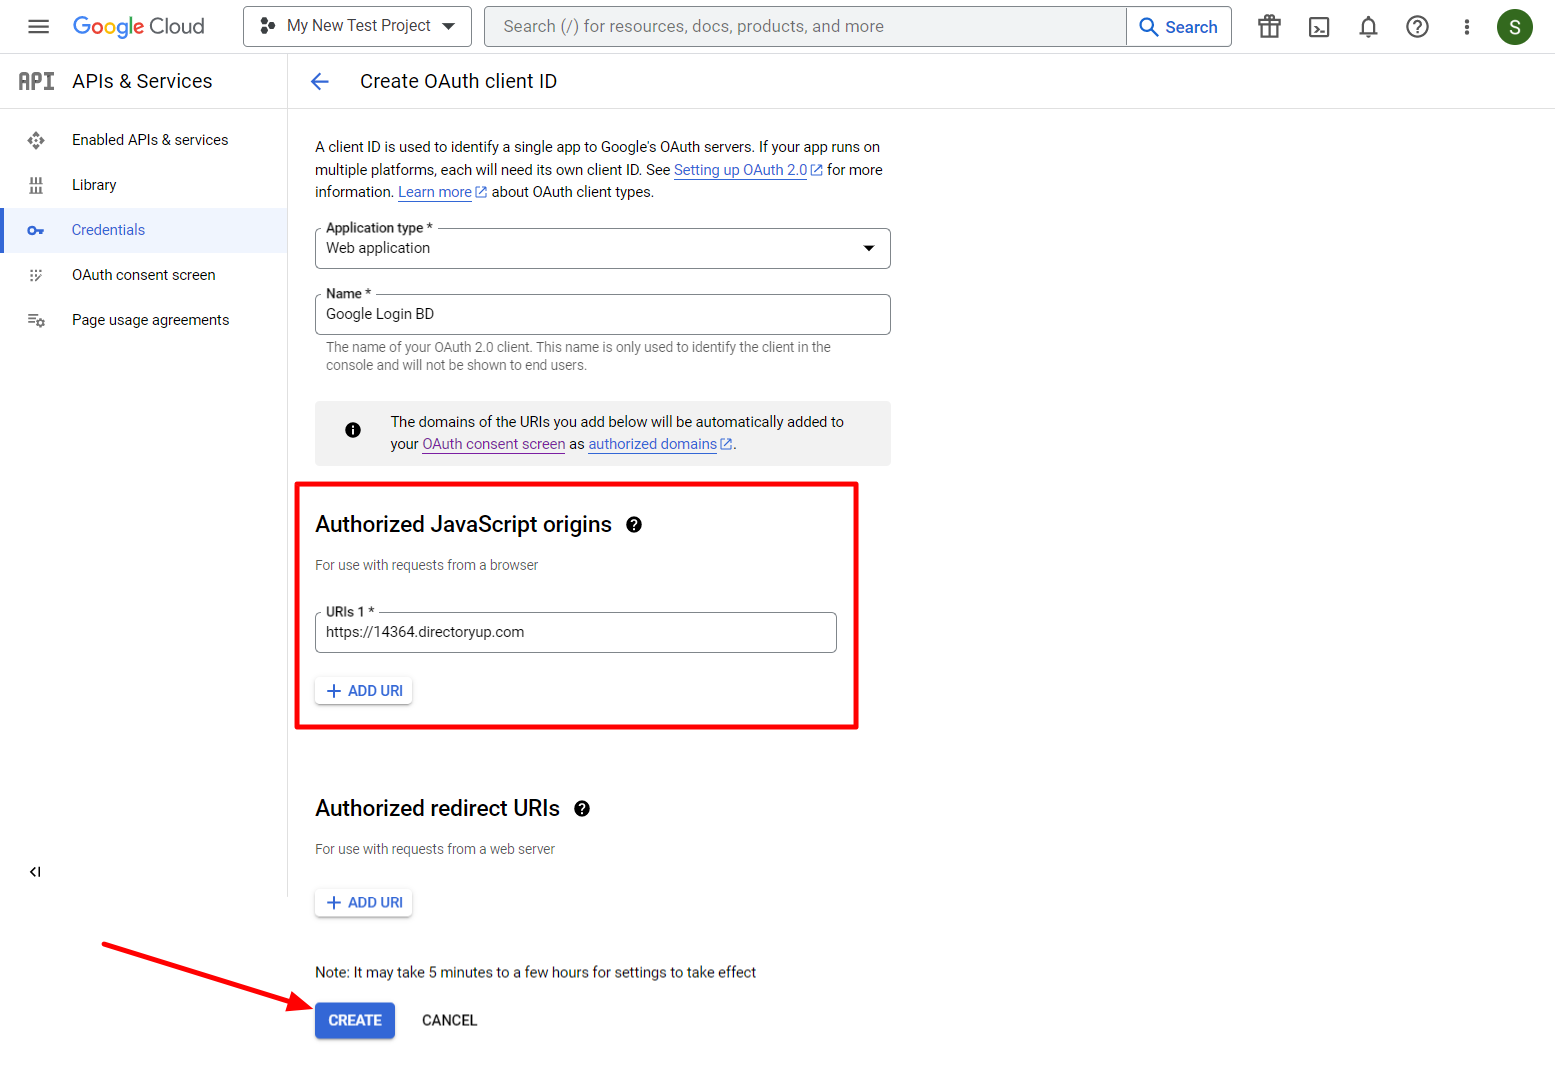The height and width of the screenshot is (1065, 1555).
Task: Click the Library grid icon
Action: pos(36,185)
